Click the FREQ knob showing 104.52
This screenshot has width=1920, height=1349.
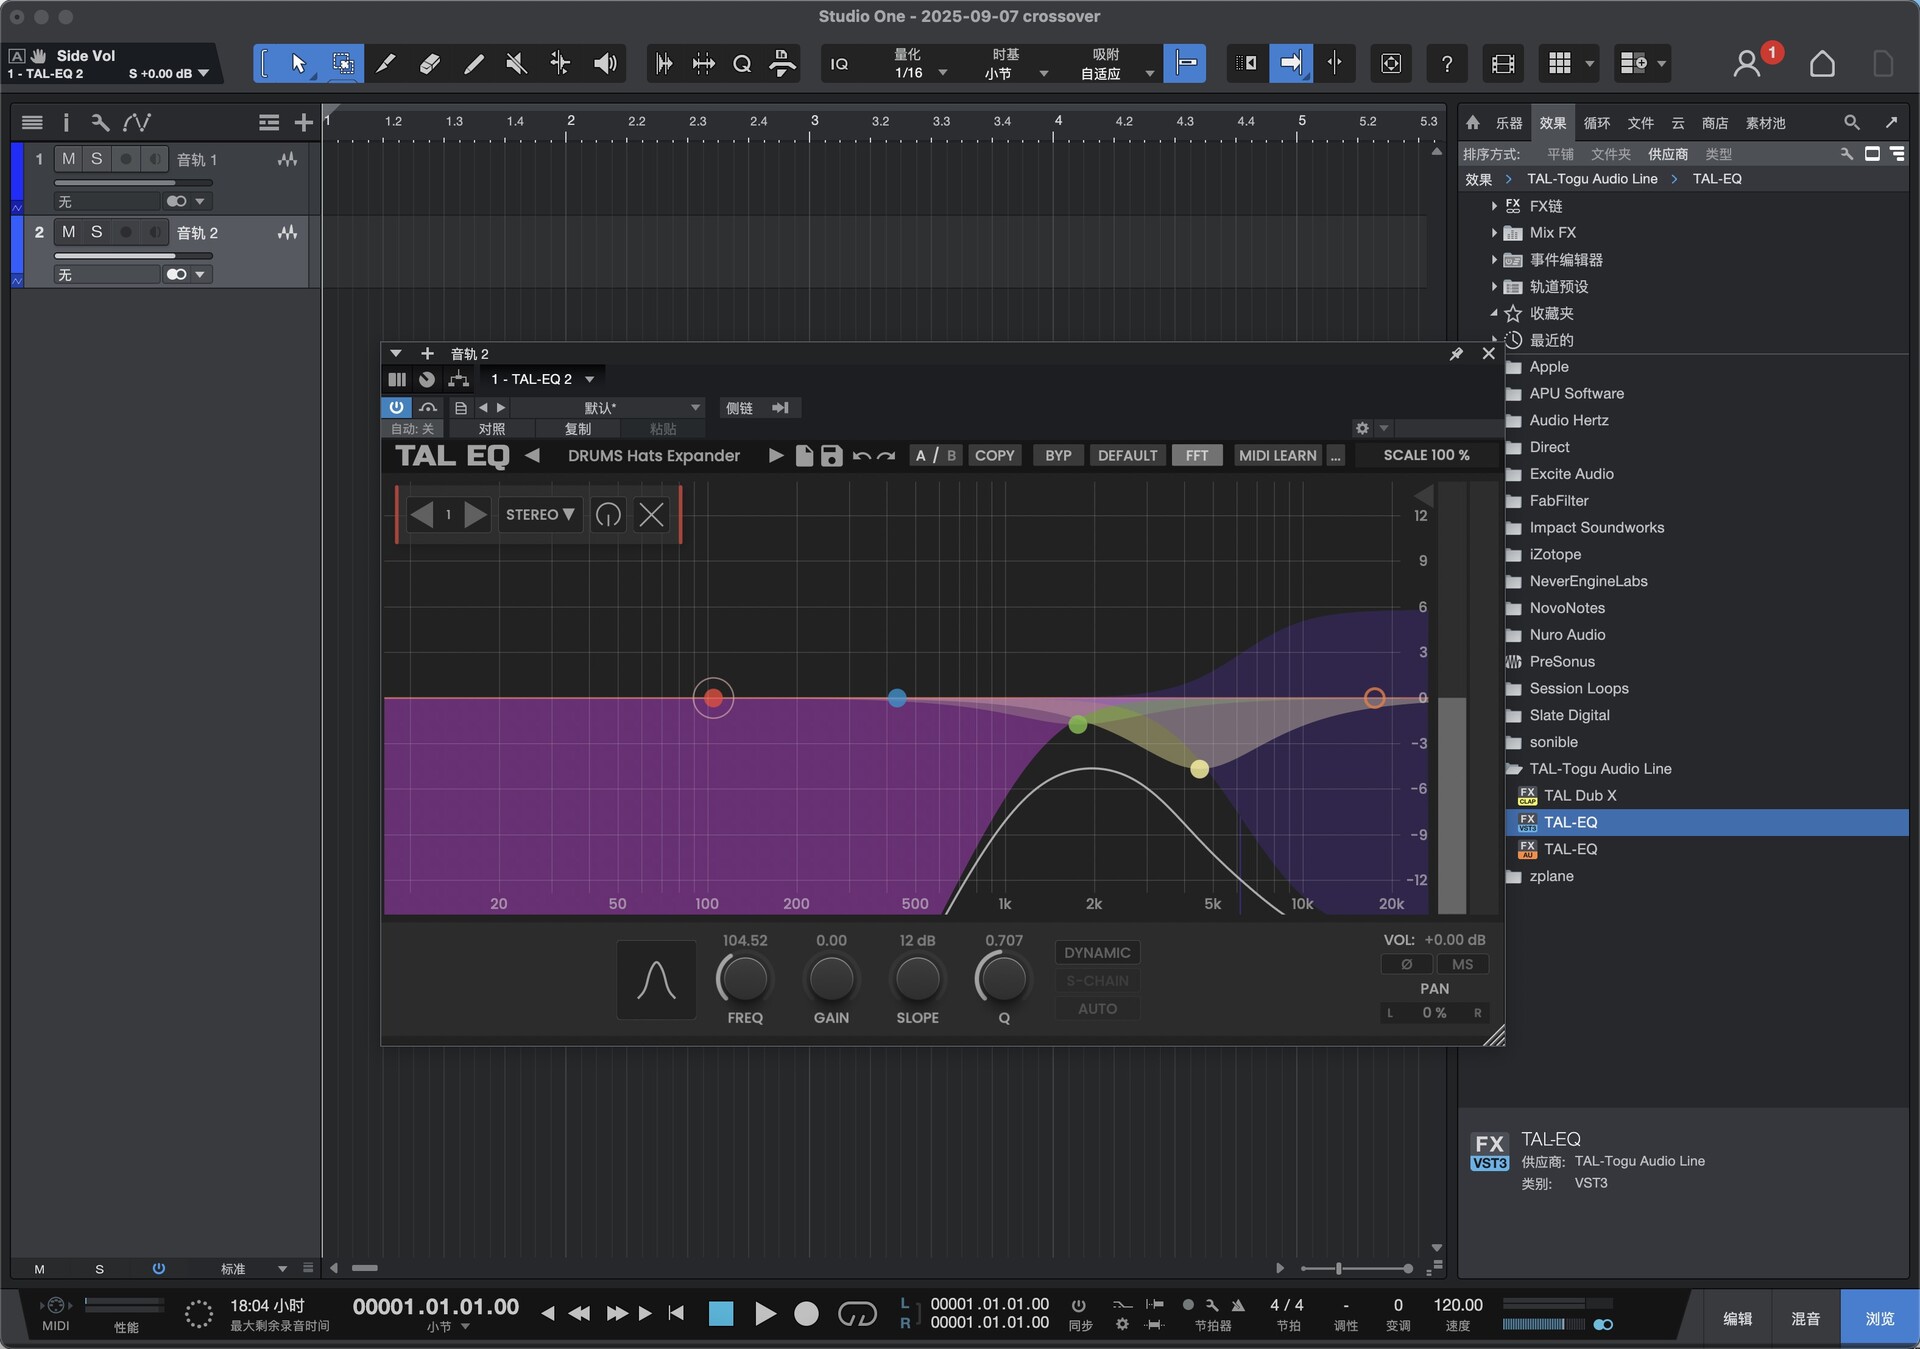tap(744, 979)
